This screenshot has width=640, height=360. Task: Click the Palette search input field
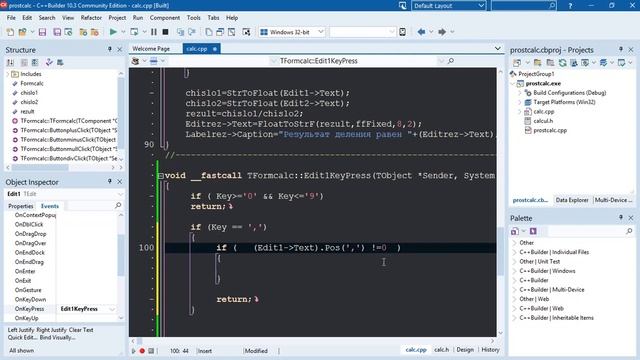pyautogui.click(x=586, y=231)
